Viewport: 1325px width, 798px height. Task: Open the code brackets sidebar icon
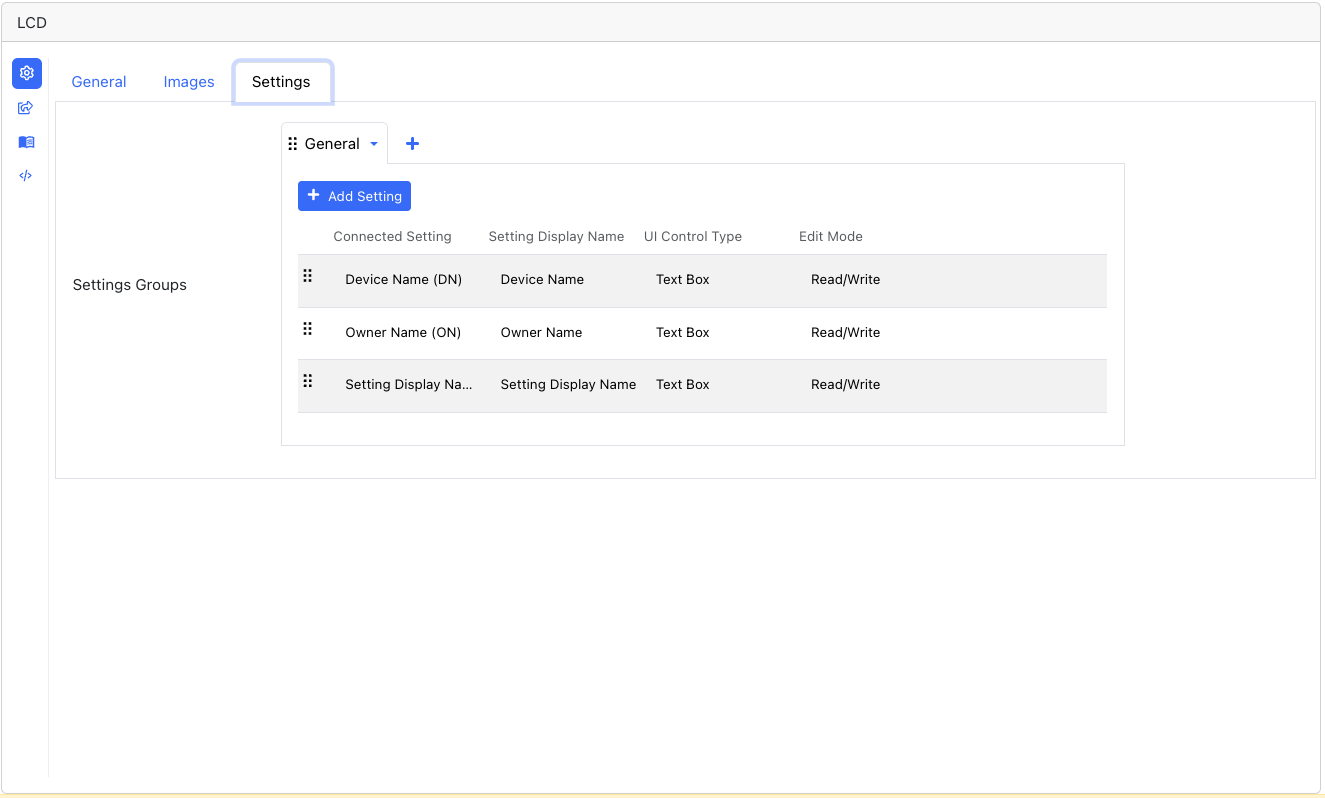click(x=26, y=175)
